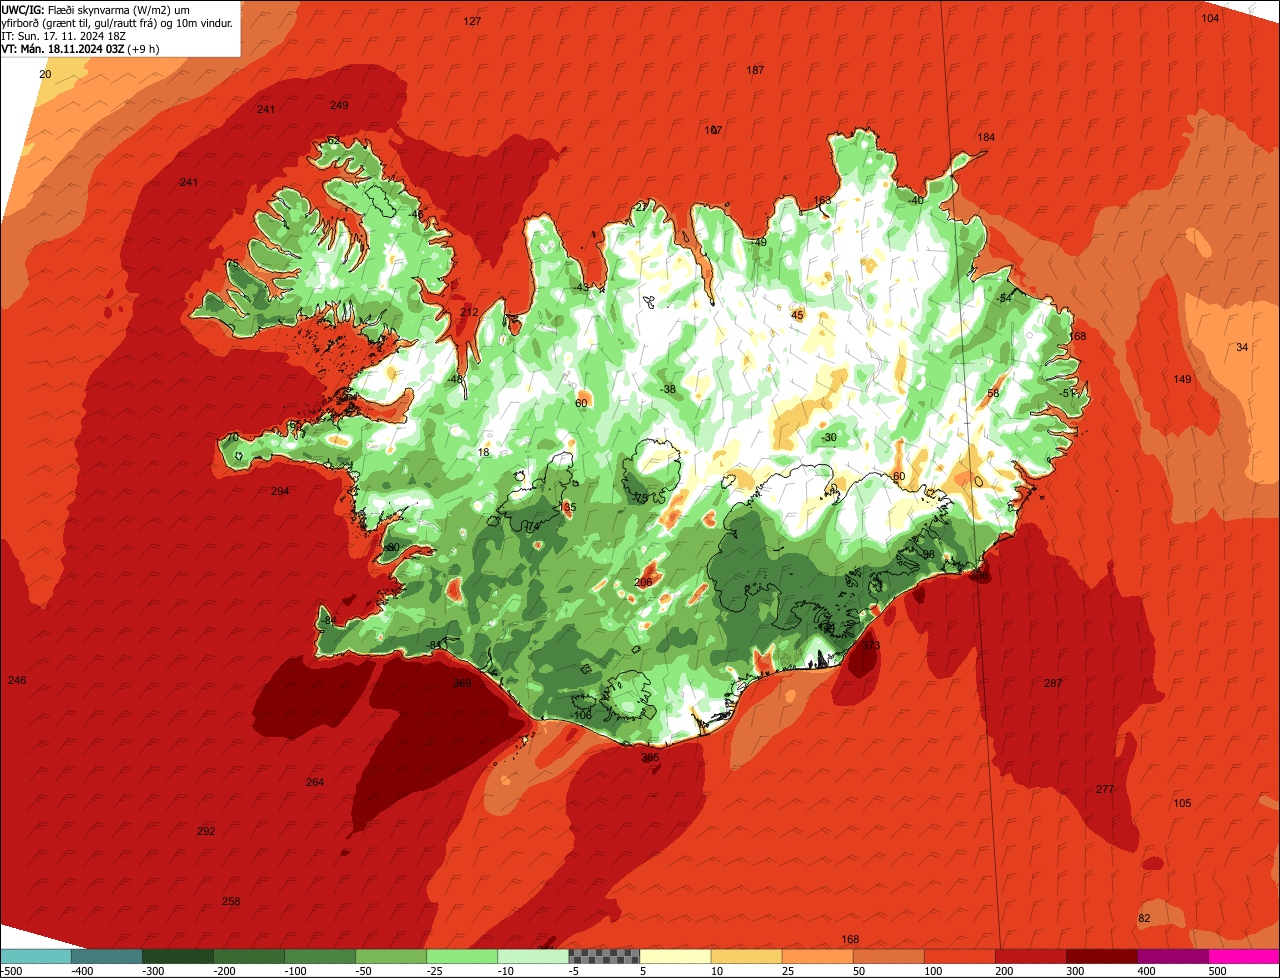Pick the red swatch between 200 and 300
1280x978 pixels.
[1030, 956]
